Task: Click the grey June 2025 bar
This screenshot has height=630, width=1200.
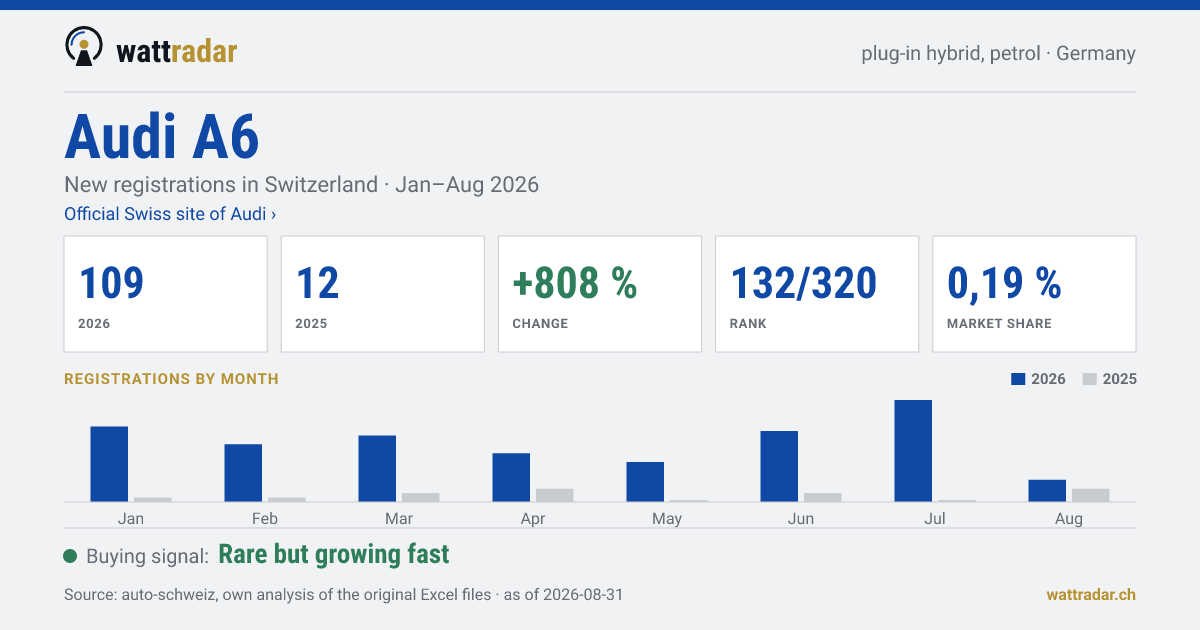Action: (823, 497)
